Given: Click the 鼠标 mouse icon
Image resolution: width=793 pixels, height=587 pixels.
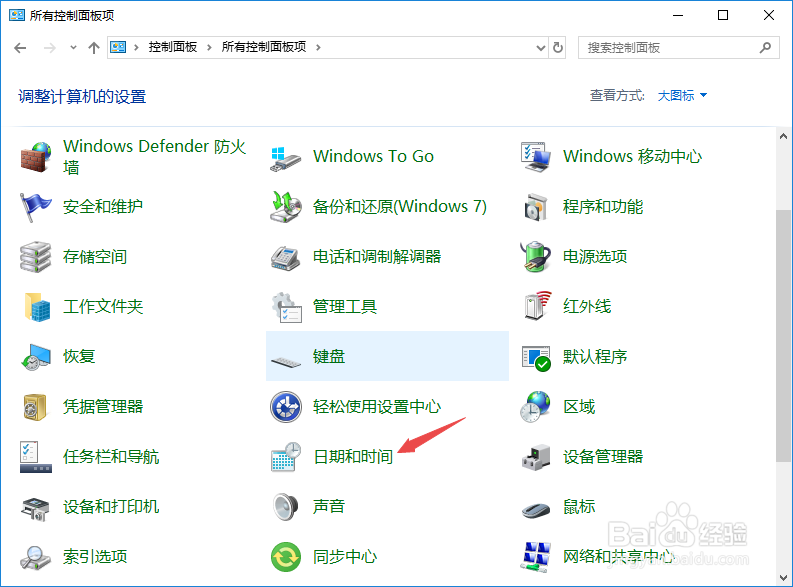Looking at the screenshot, I should [x=536, y=510].
